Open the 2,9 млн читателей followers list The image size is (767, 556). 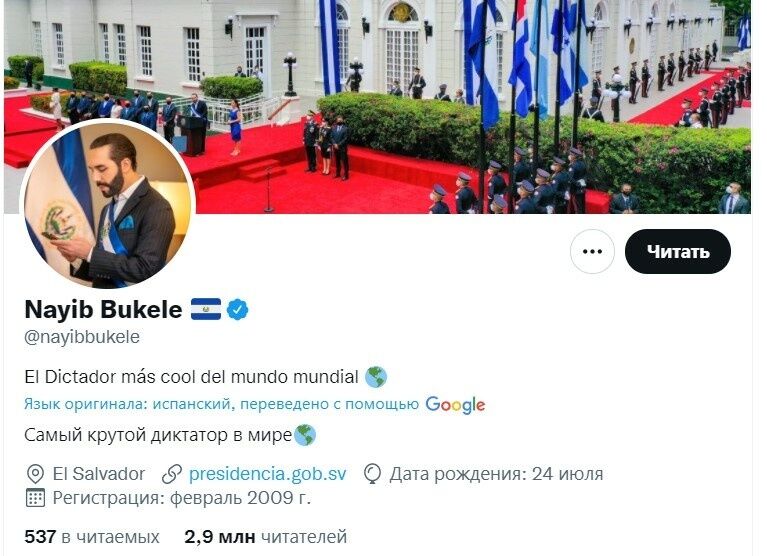266,536
